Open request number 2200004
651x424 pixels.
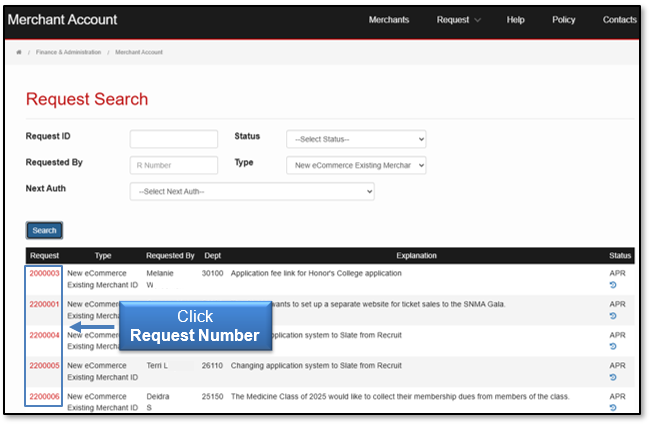pos(44,335)
